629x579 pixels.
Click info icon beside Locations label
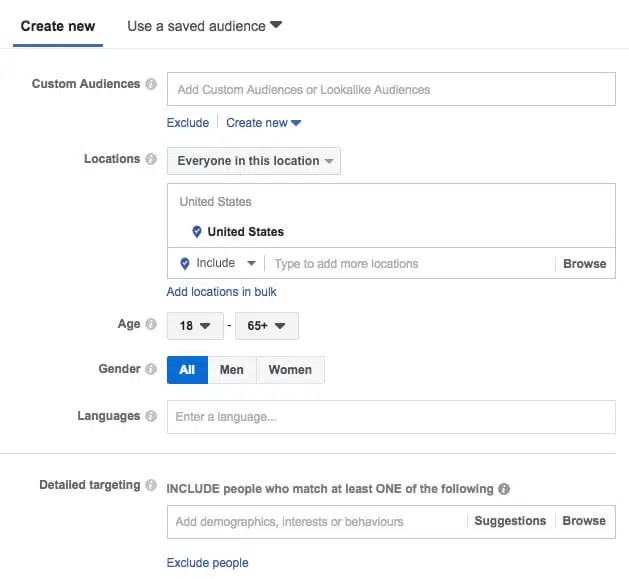coord(151,160)
